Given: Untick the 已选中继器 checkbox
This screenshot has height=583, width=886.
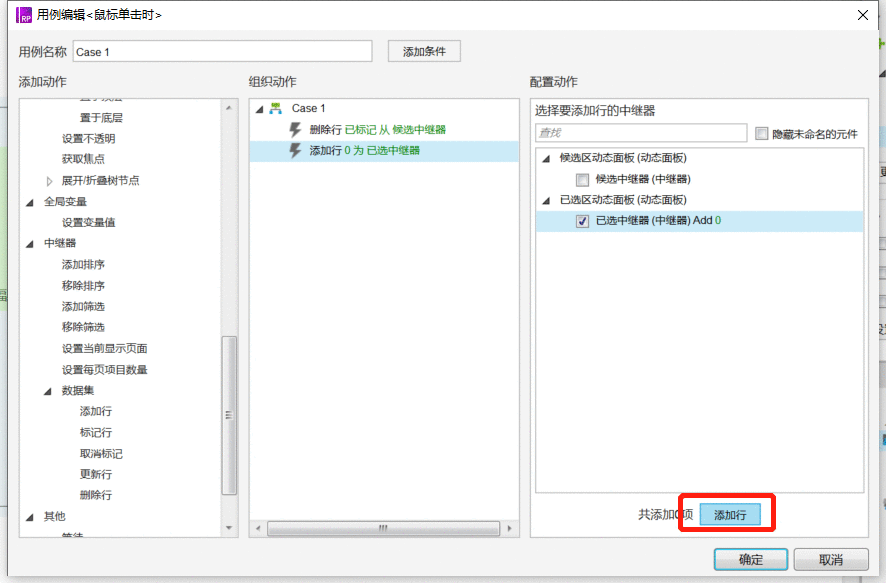Looking at the screenshot, I should coord(582,221).
